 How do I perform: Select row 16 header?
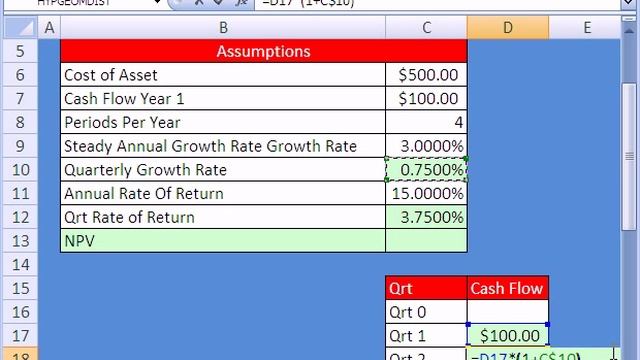(x=20, y=311)
